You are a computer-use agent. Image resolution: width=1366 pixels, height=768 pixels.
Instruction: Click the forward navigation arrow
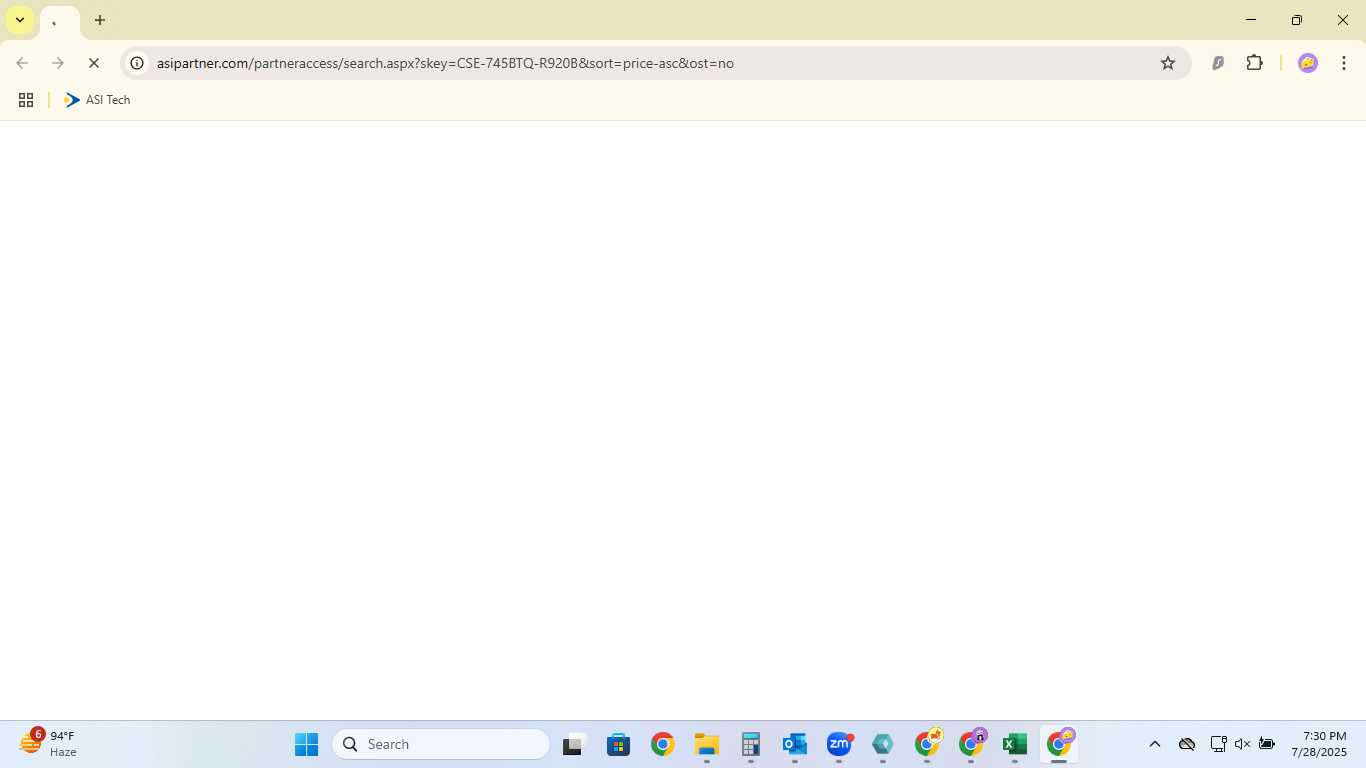pos(58,63)
